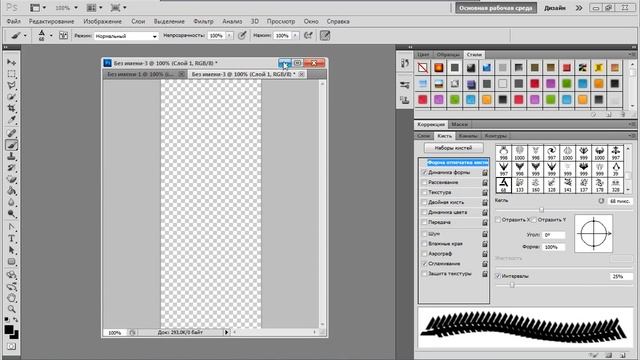
Task: Select the Dodge tool
Action: (11, 213)
